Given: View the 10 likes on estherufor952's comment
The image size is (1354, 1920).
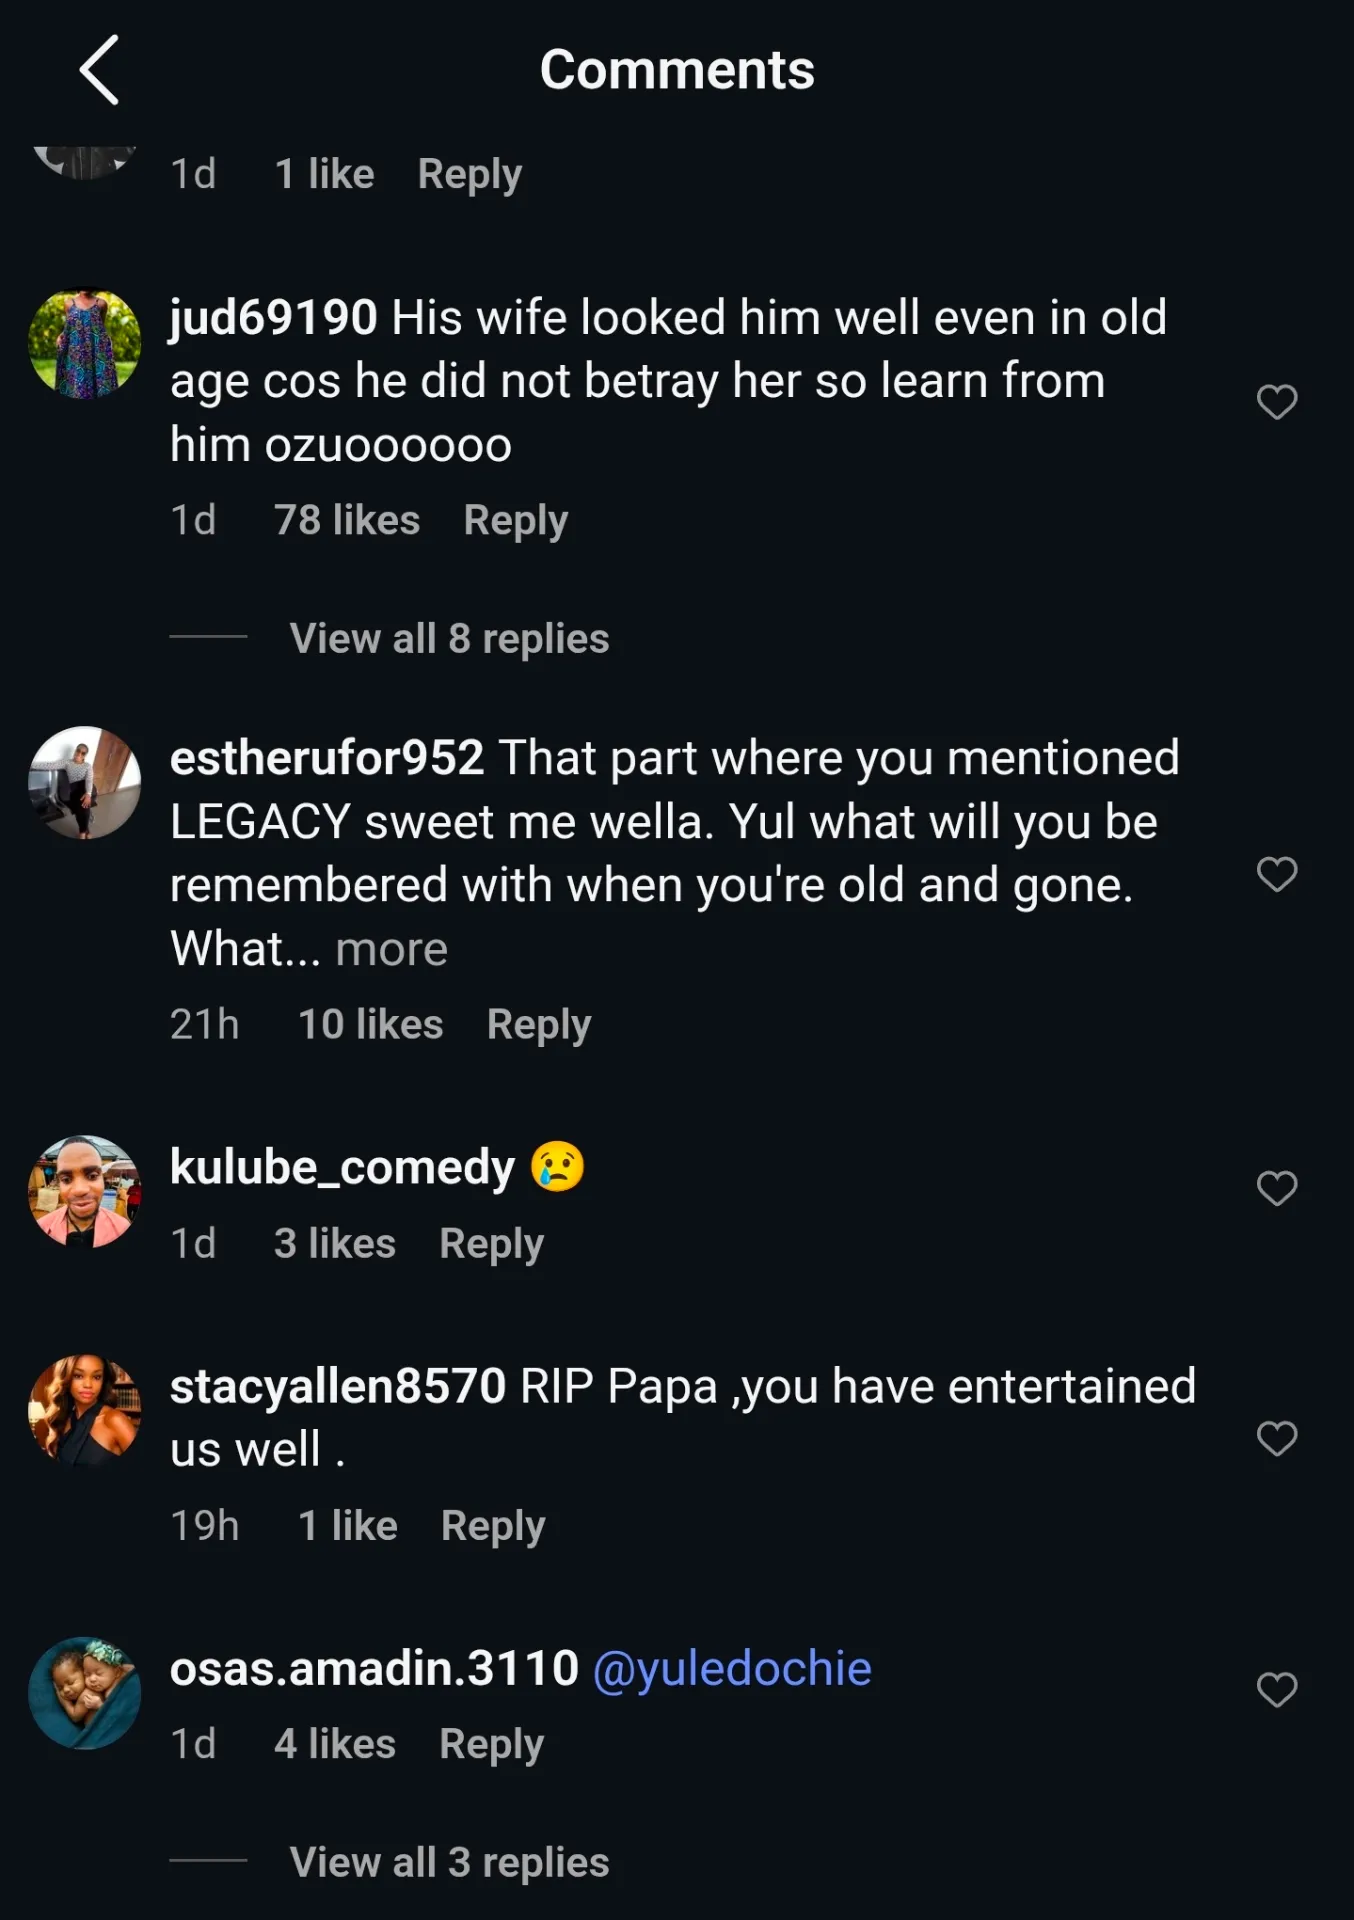Looking at the screenshot, I should pyautogui.click(x=370, y=1024).
